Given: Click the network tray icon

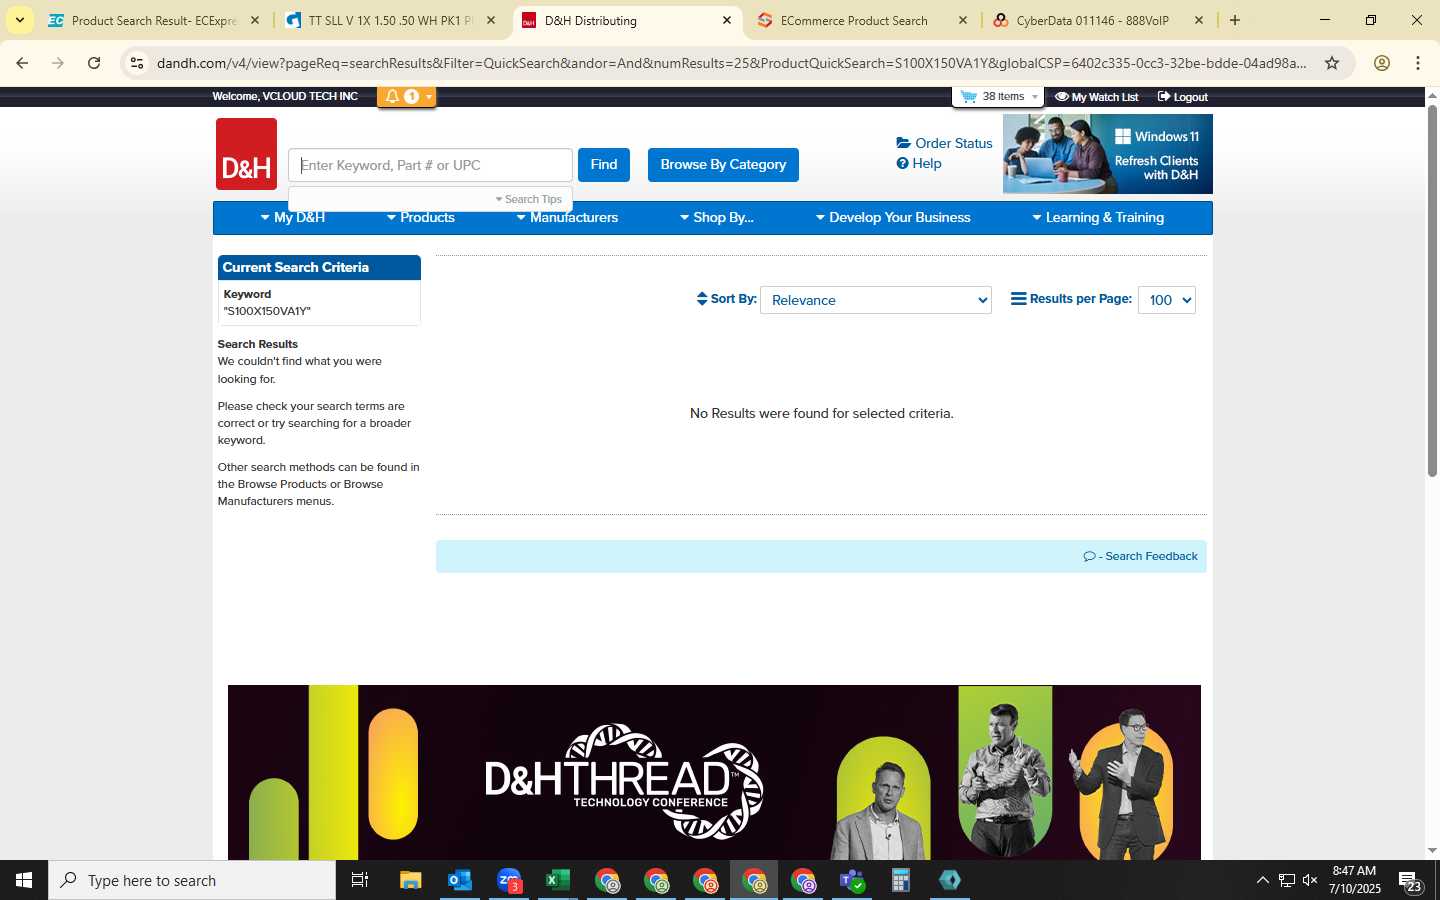Looking at the screenshot, I should [x=1286, y=880].
